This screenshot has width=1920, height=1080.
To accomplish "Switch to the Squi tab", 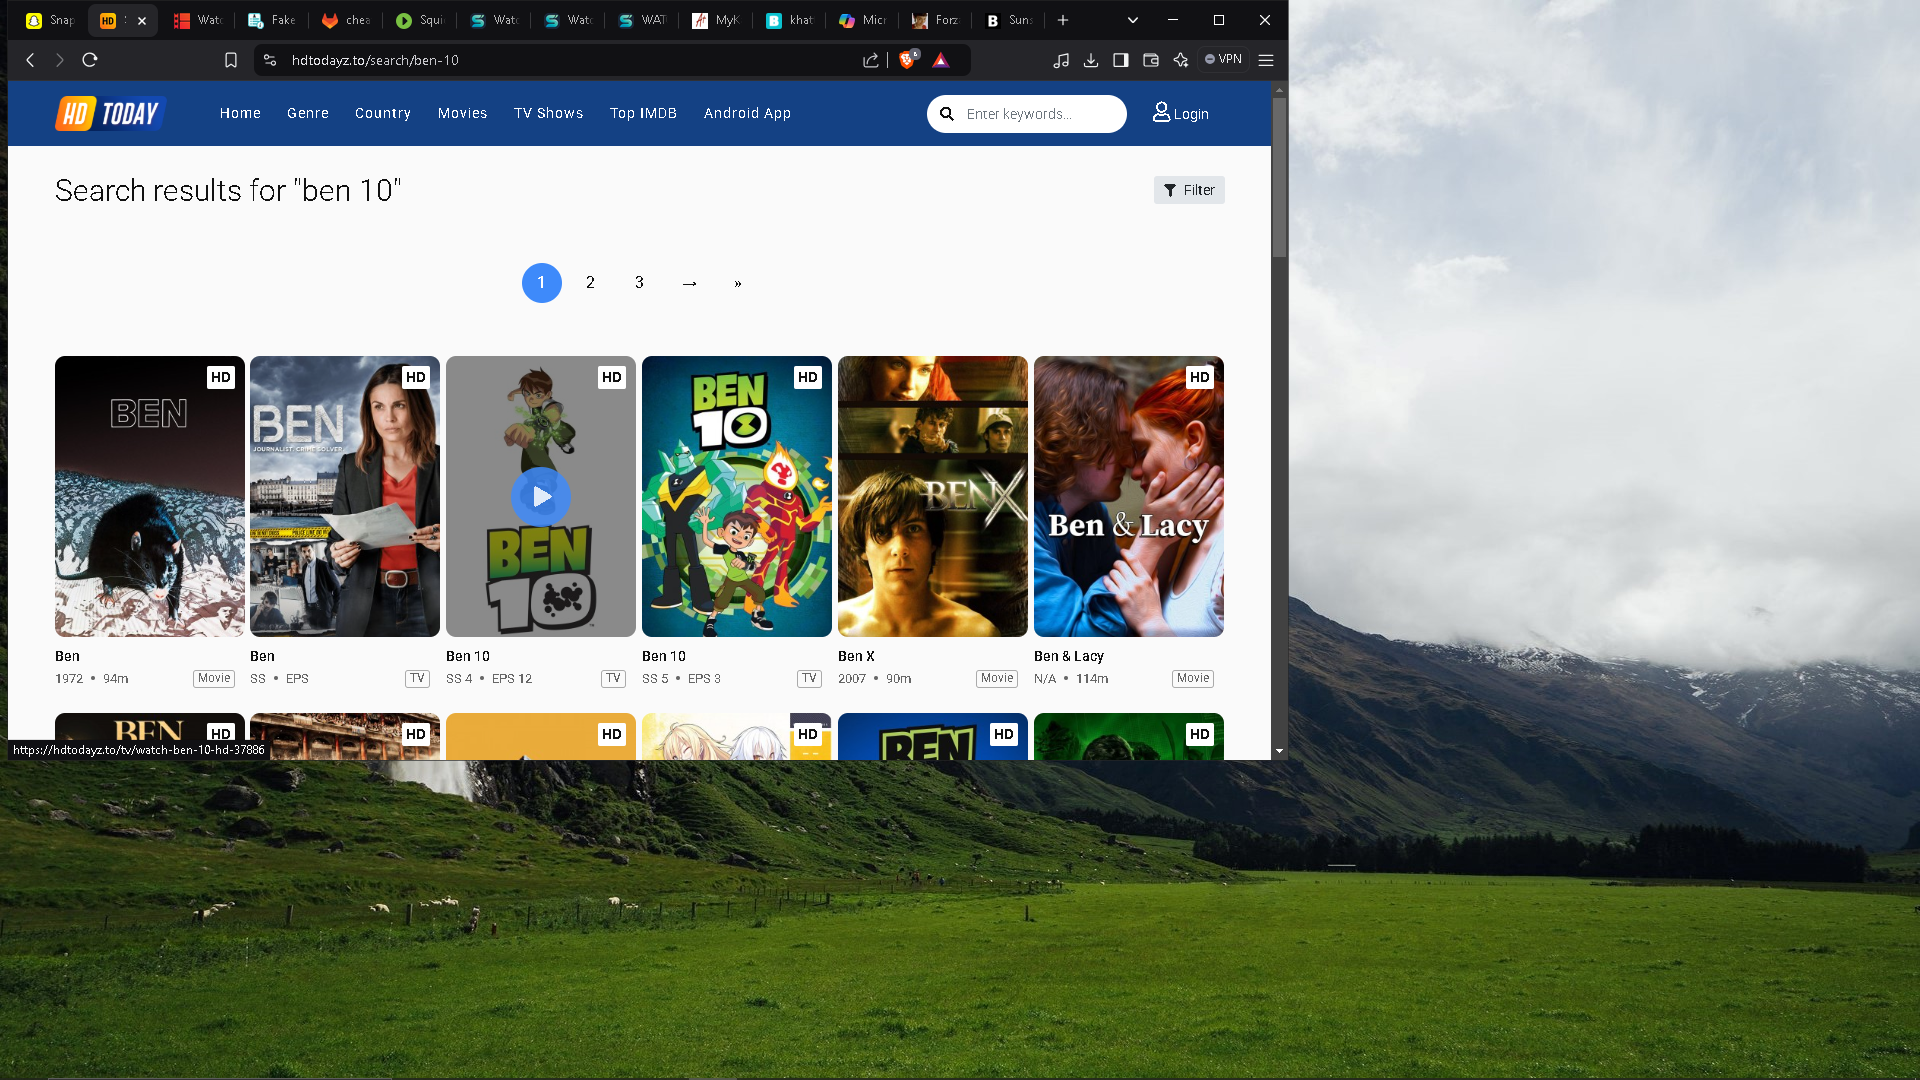I will tap(420, 20).
